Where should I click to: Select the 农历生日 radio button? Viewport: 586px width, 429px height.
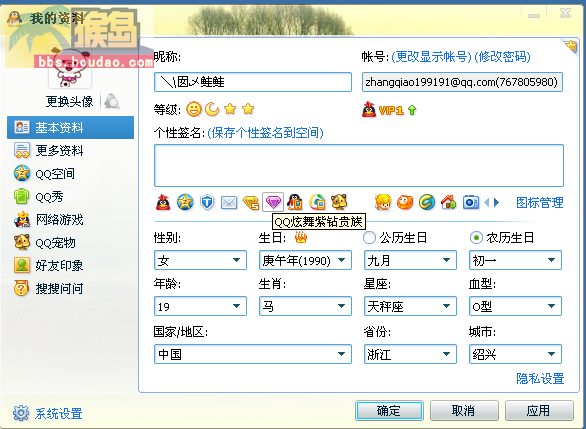(x=476, y=238)
